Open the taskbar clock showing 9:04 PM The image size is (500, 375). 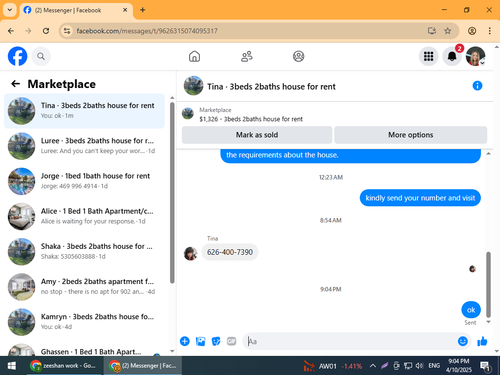[459, 366]
